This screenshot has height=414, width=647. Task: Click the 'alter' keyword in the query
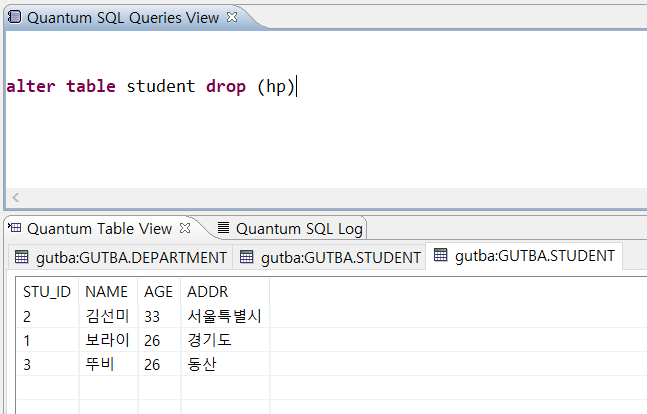coord(31,86)
